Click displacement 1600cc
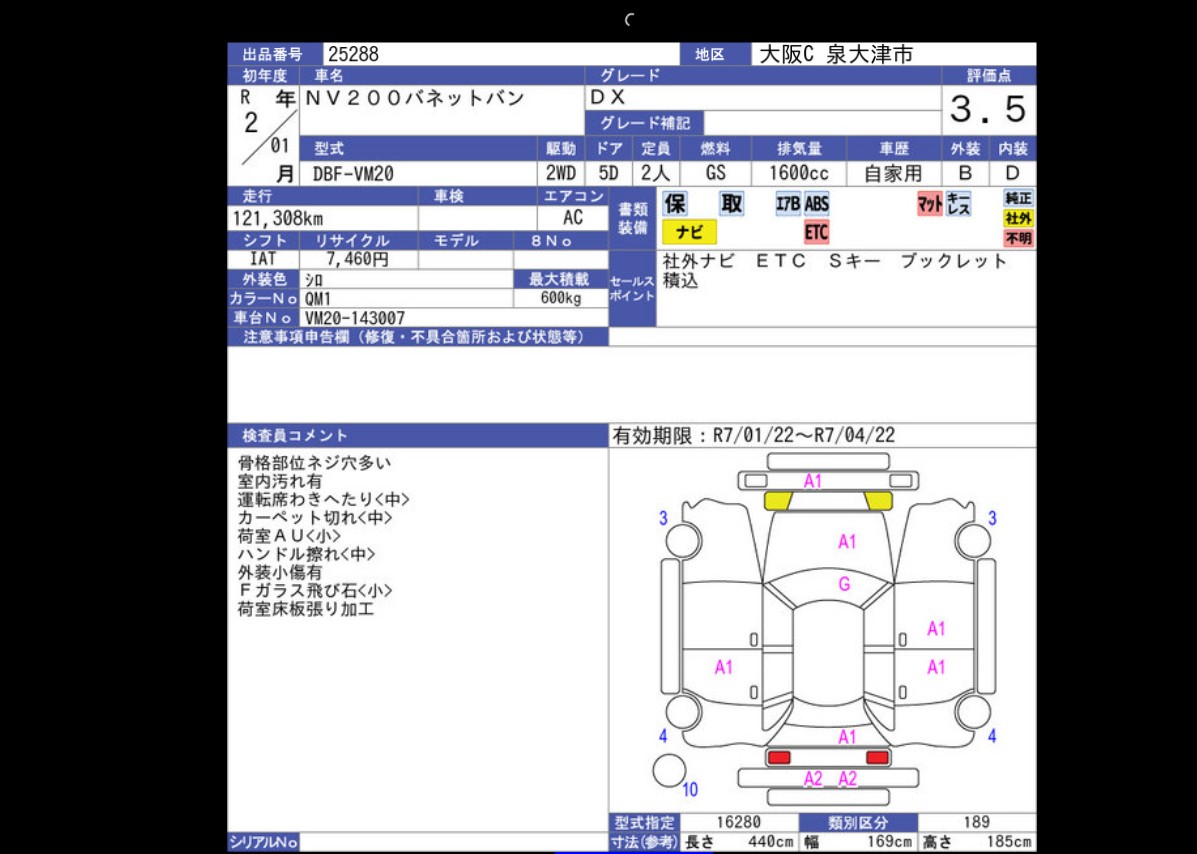 799,174
